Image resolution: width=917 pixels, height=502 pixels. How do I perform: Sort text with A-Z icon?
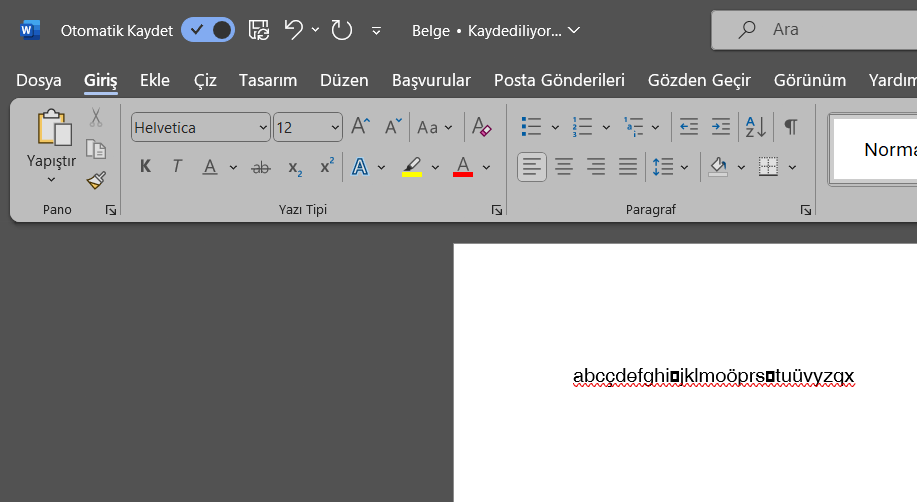click(x=756, y=126)
